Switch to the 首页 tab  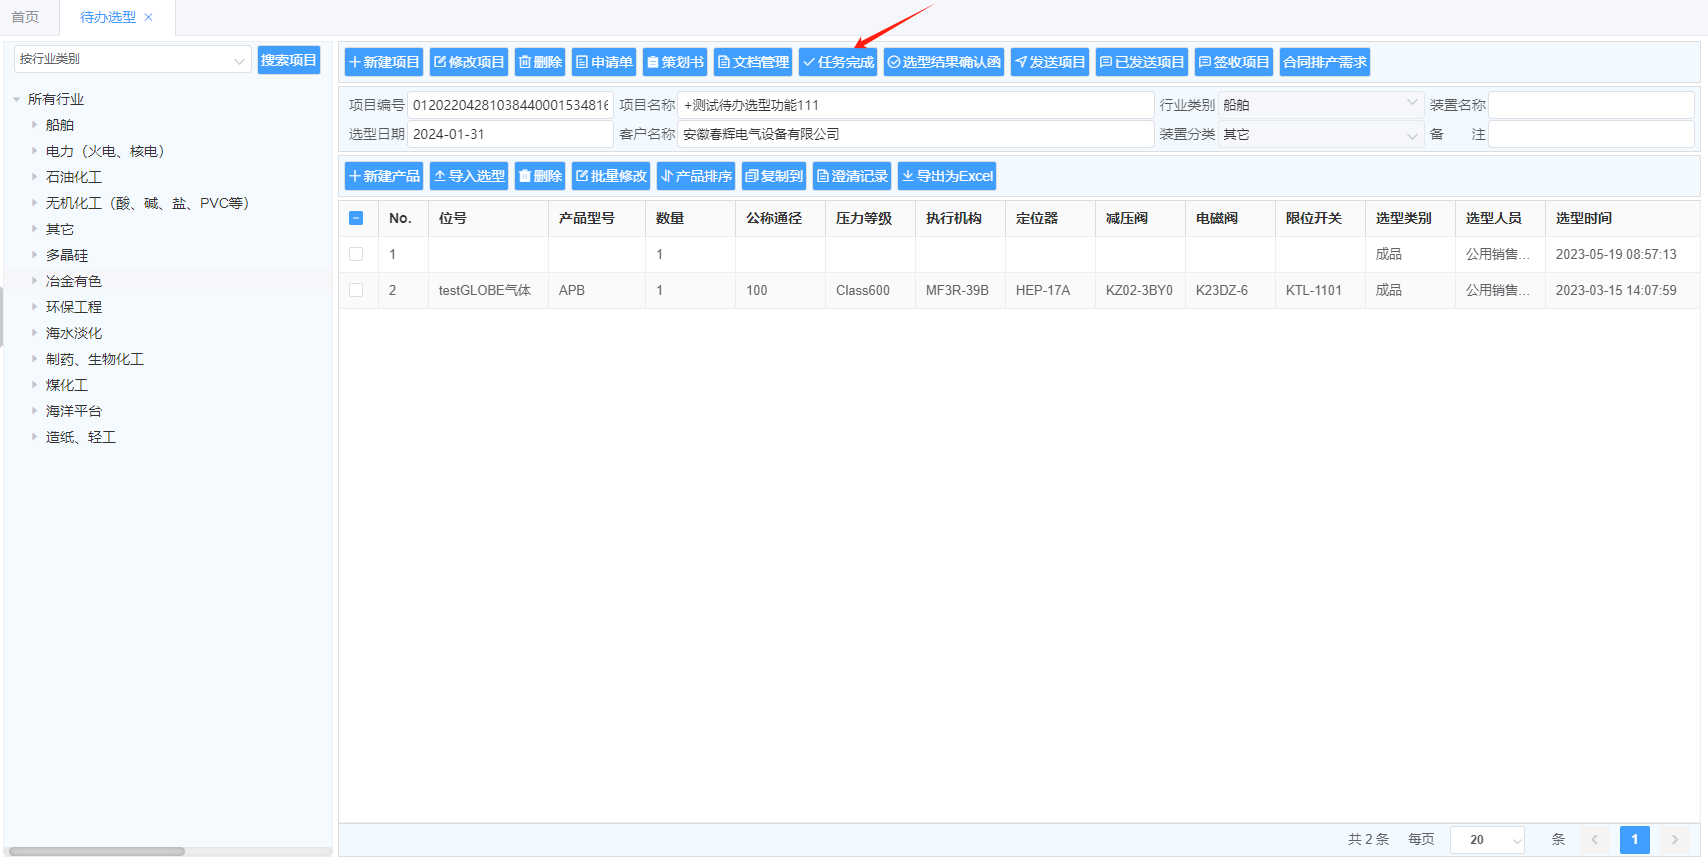25,17
